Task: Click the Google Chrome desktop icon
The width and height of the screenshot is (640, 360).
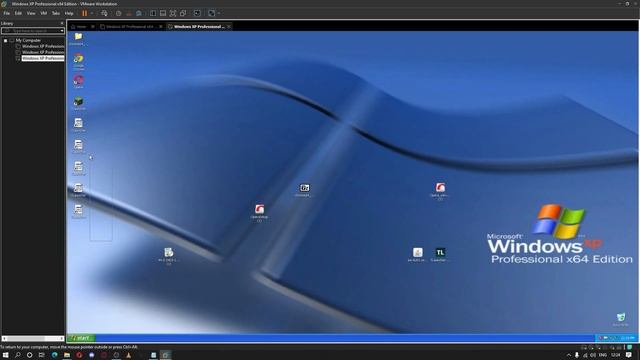Action: [x=78, y=59]
